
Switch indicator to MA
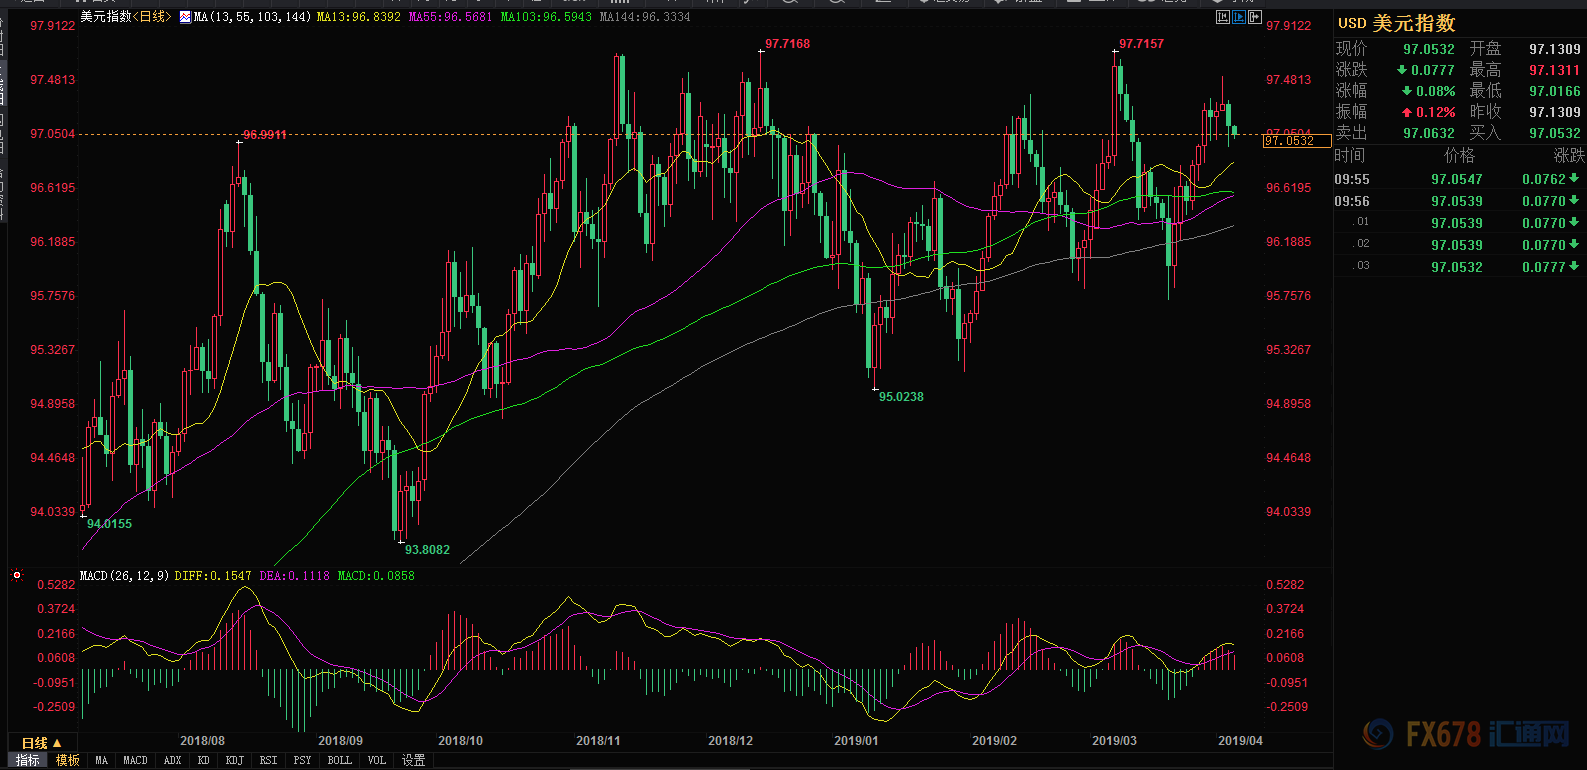point(101,760)
